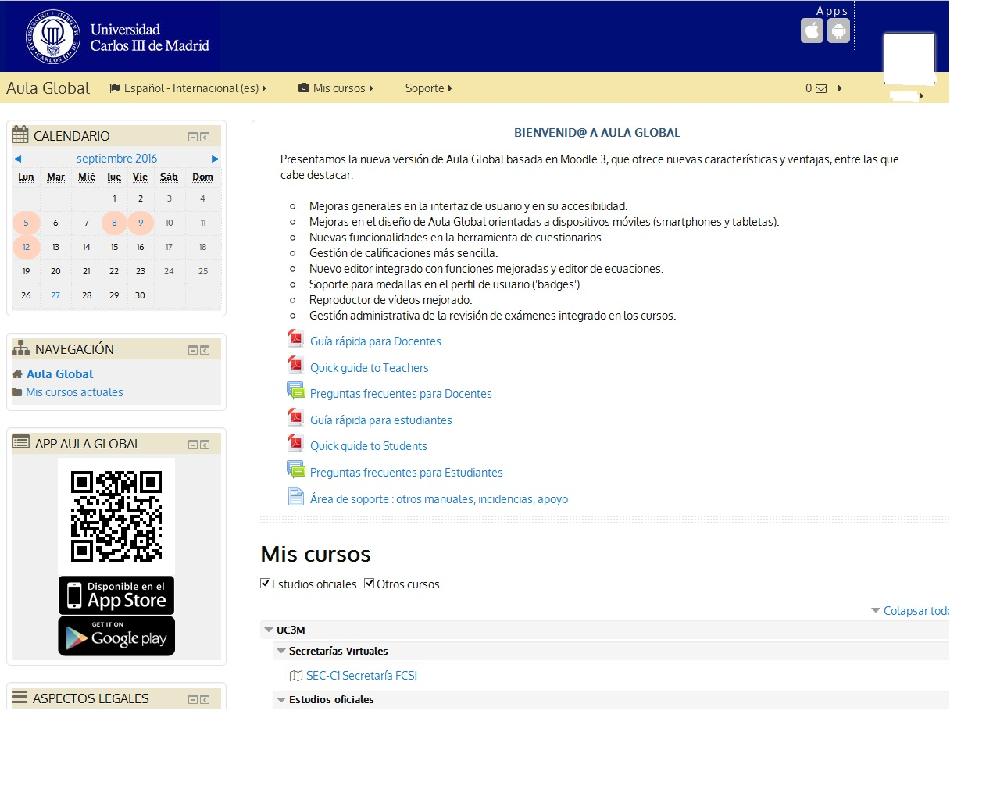The height and width of the screenshot is (800, 1000).
Task: Open SEC-CI Secretaría FCSJ course
Action: coord(361,676)
